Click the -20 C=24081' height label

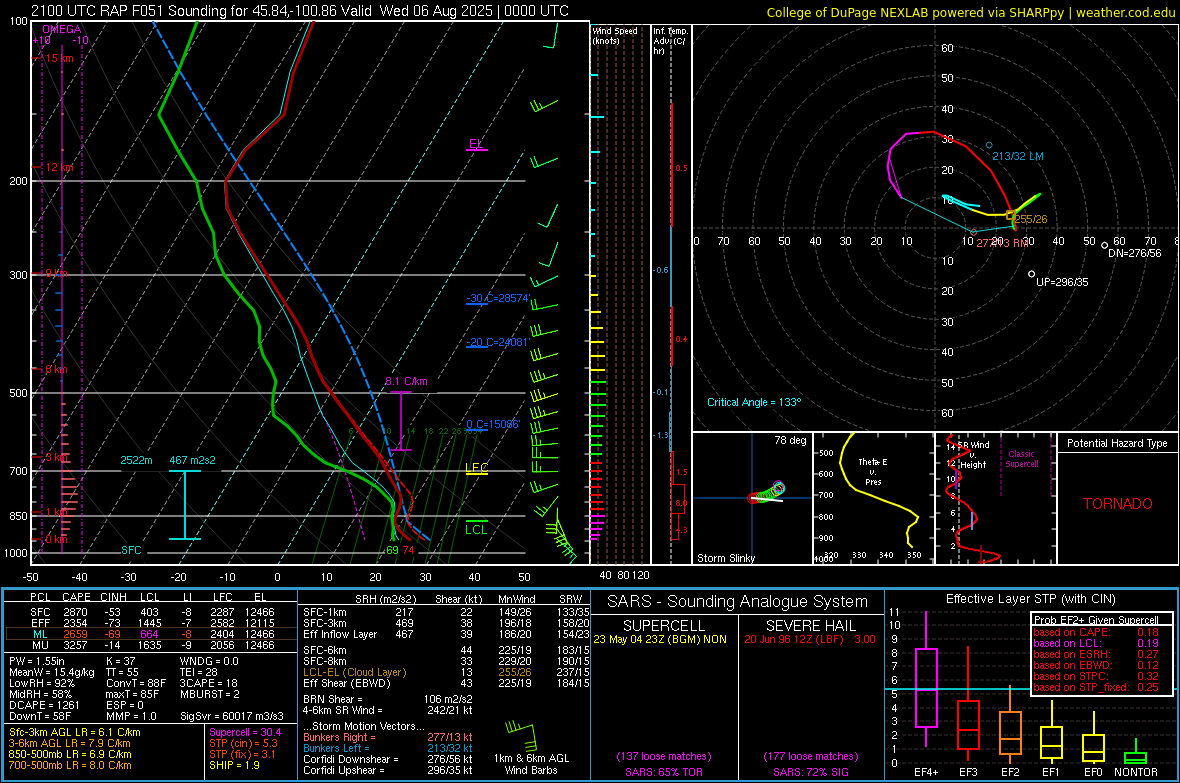(x=497, y=342)
